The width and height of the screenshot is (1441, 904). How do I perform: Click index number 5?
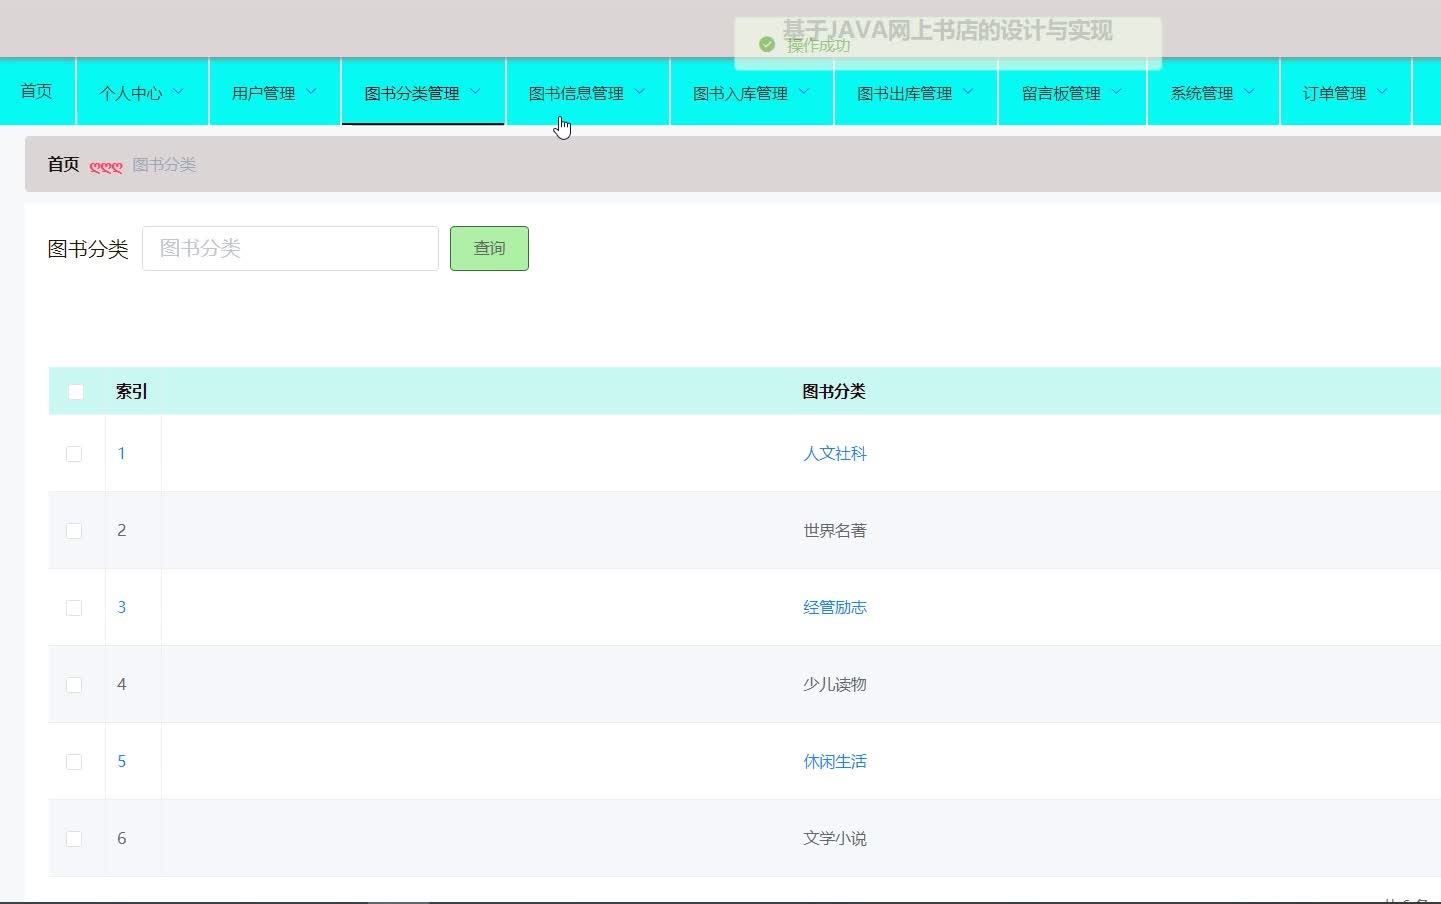pos(122,762)
